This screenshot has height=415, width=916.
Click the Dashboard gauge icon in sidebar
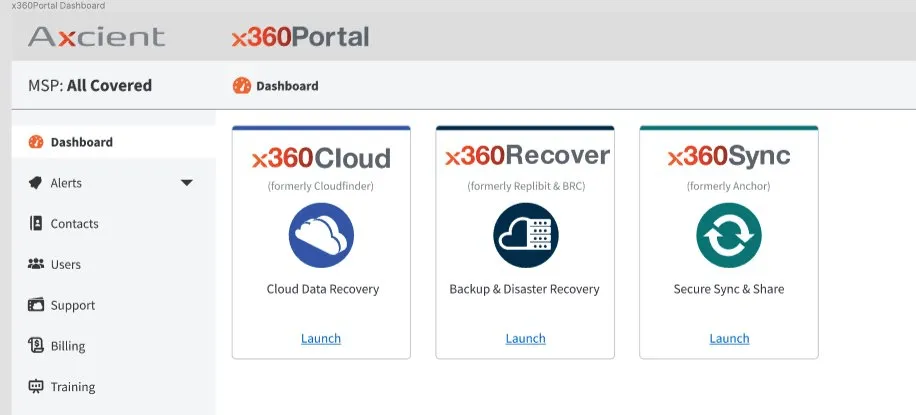[x=36, y=142]
